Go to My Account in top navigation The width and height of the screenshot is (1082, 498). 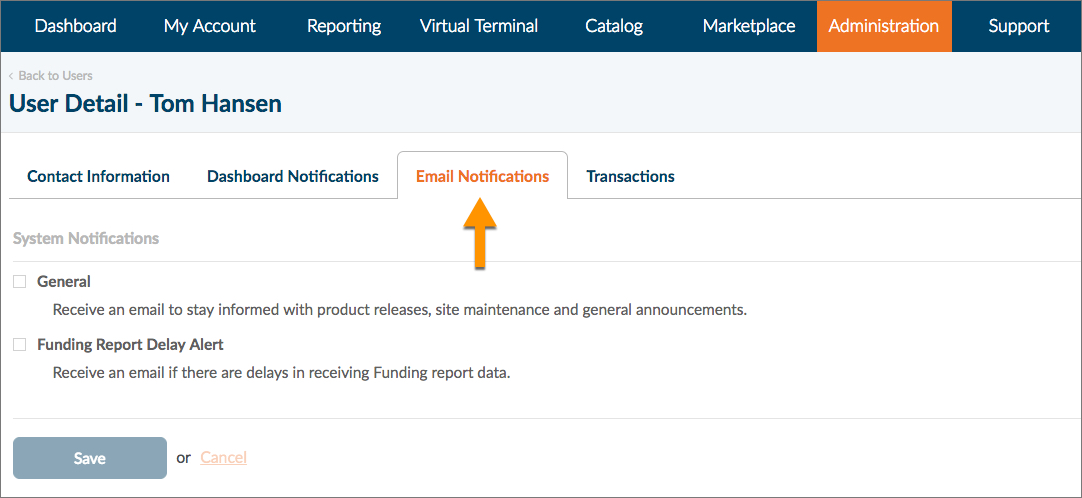tap(210, 26)
